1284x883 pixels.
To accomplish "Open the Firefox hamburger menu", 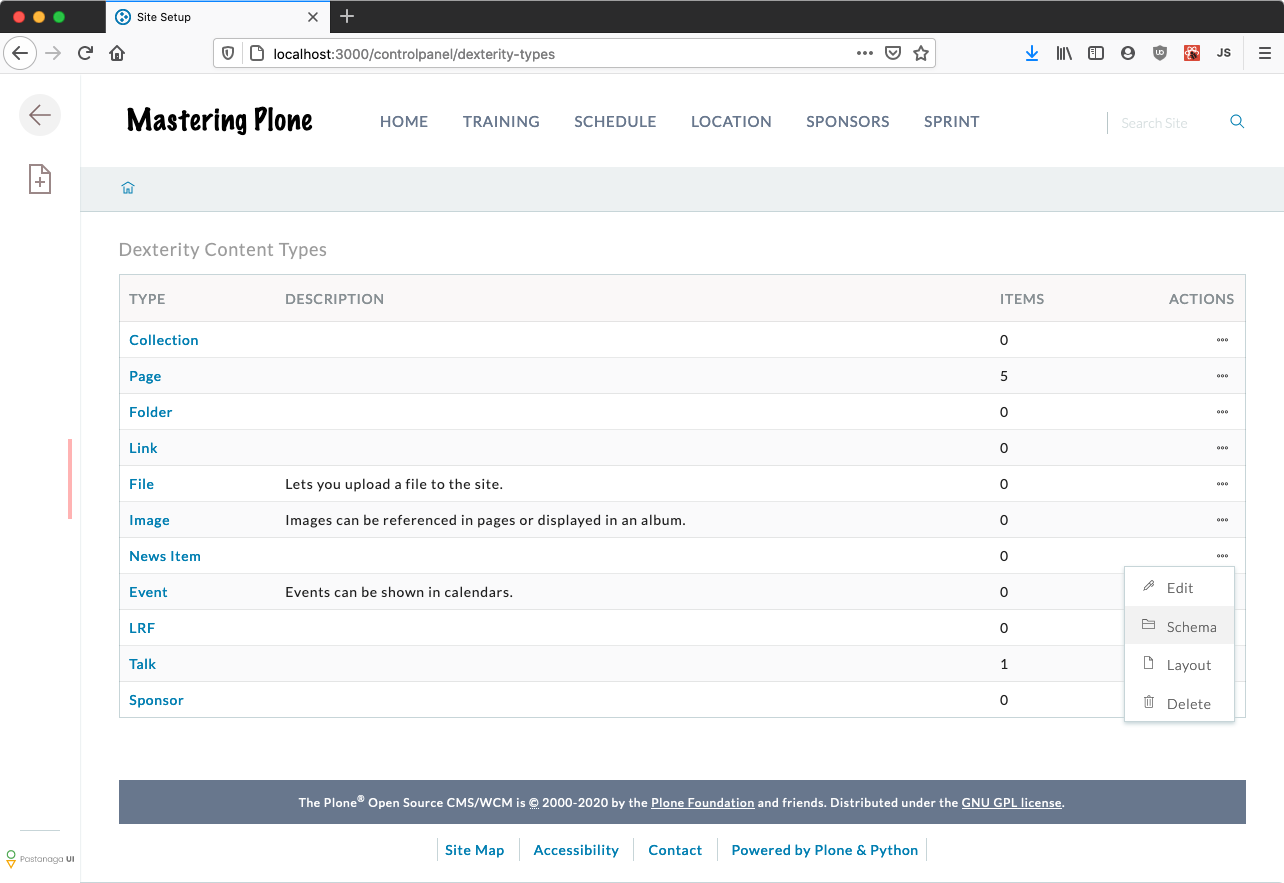I will coord(1265,53).
